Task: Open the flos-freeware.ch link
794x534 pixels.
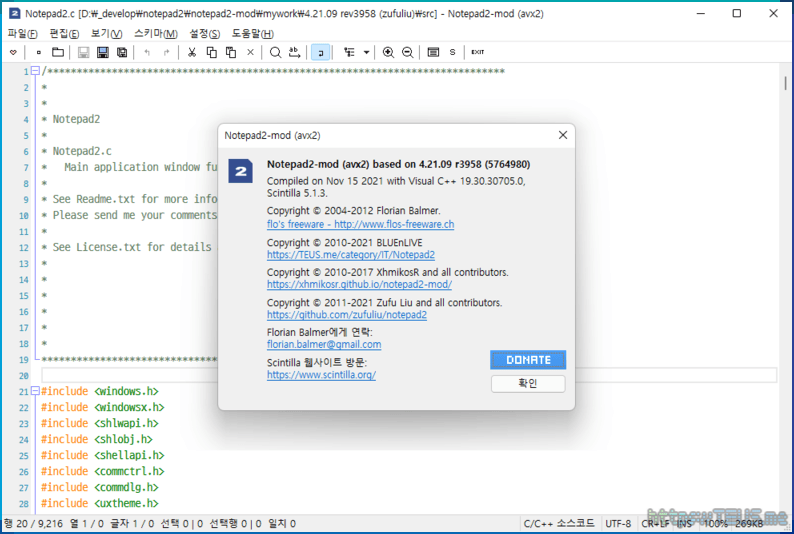Action: [x=361, y=224]
